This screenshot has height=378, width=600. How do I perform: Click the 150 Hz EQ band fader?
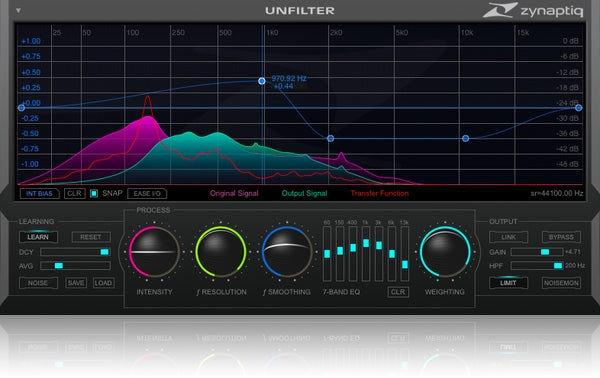340,254
